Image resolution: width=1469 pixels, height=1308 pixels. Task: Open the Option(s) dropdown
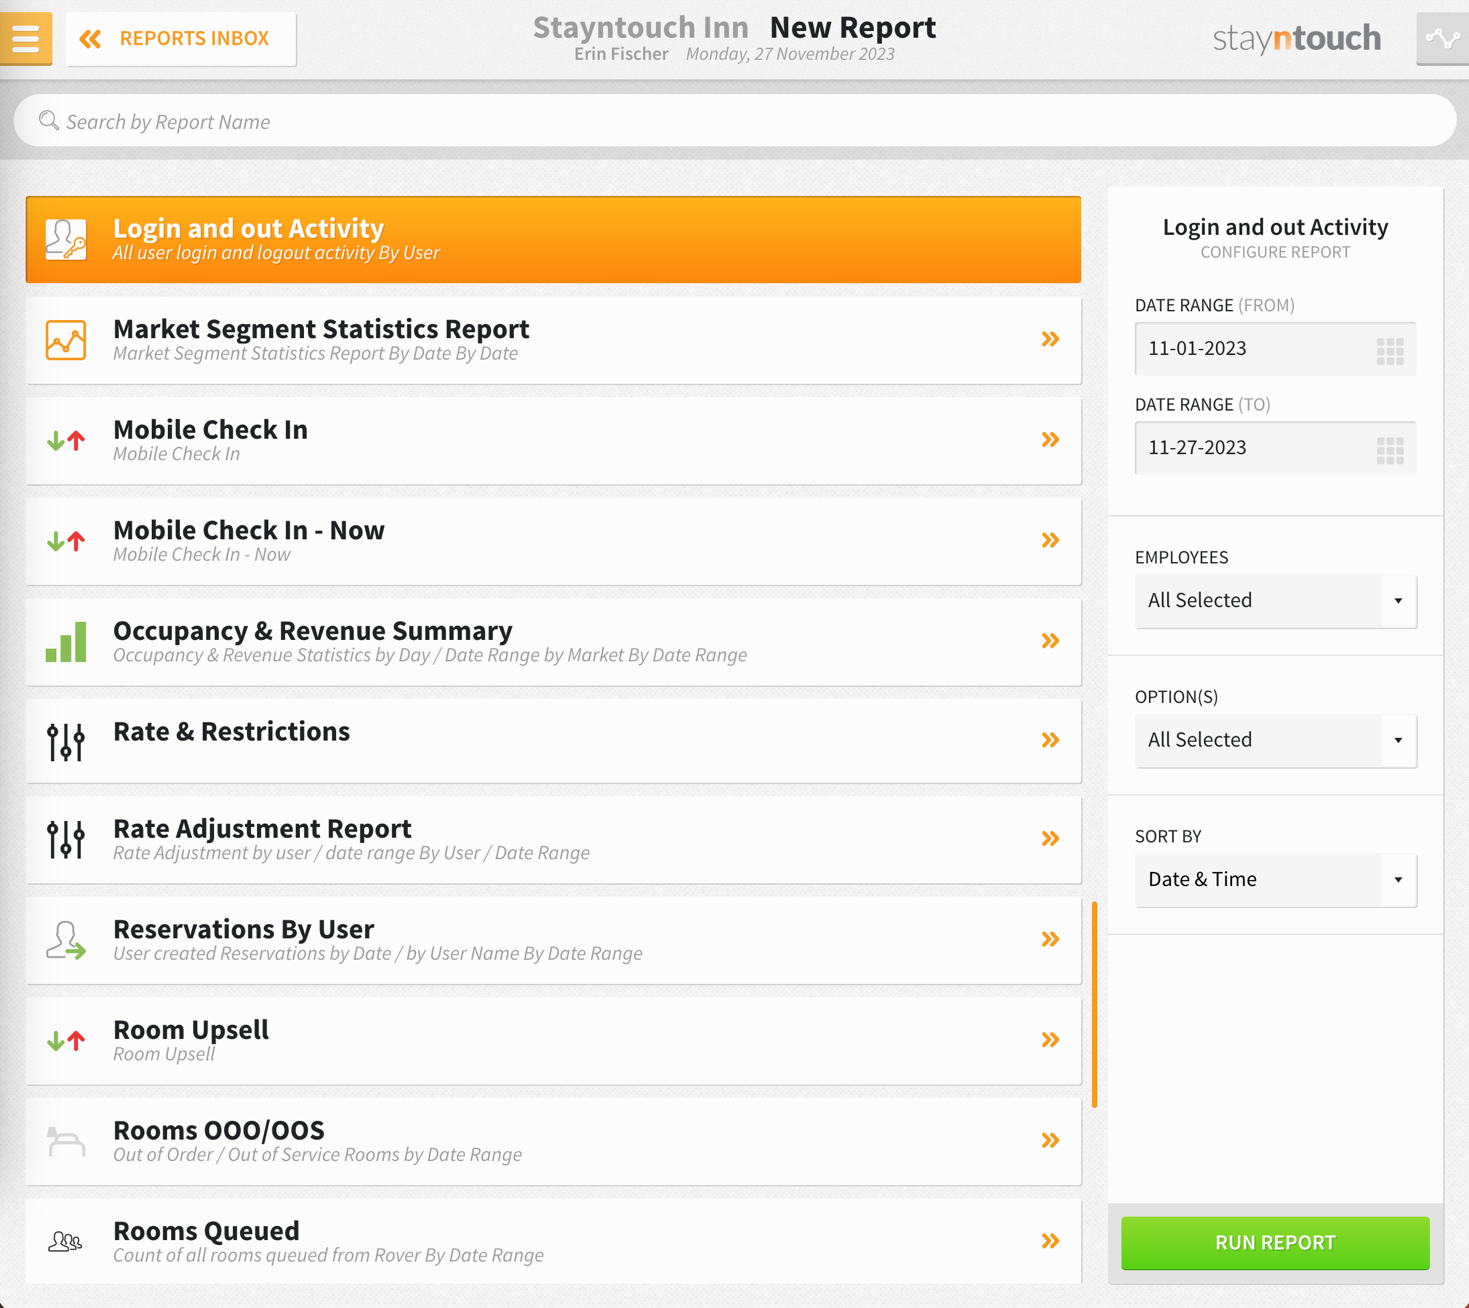pos(1275,740)
